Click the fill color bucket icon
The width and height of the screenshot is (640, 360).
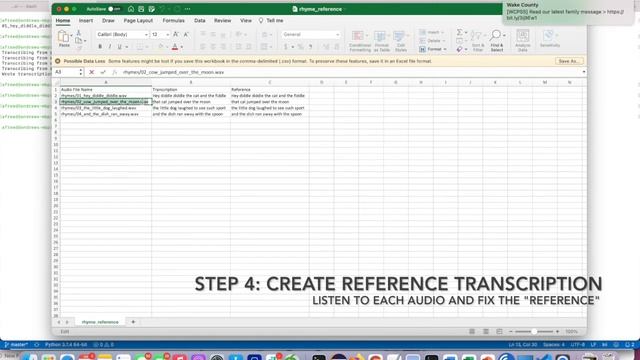coord(161,47)
